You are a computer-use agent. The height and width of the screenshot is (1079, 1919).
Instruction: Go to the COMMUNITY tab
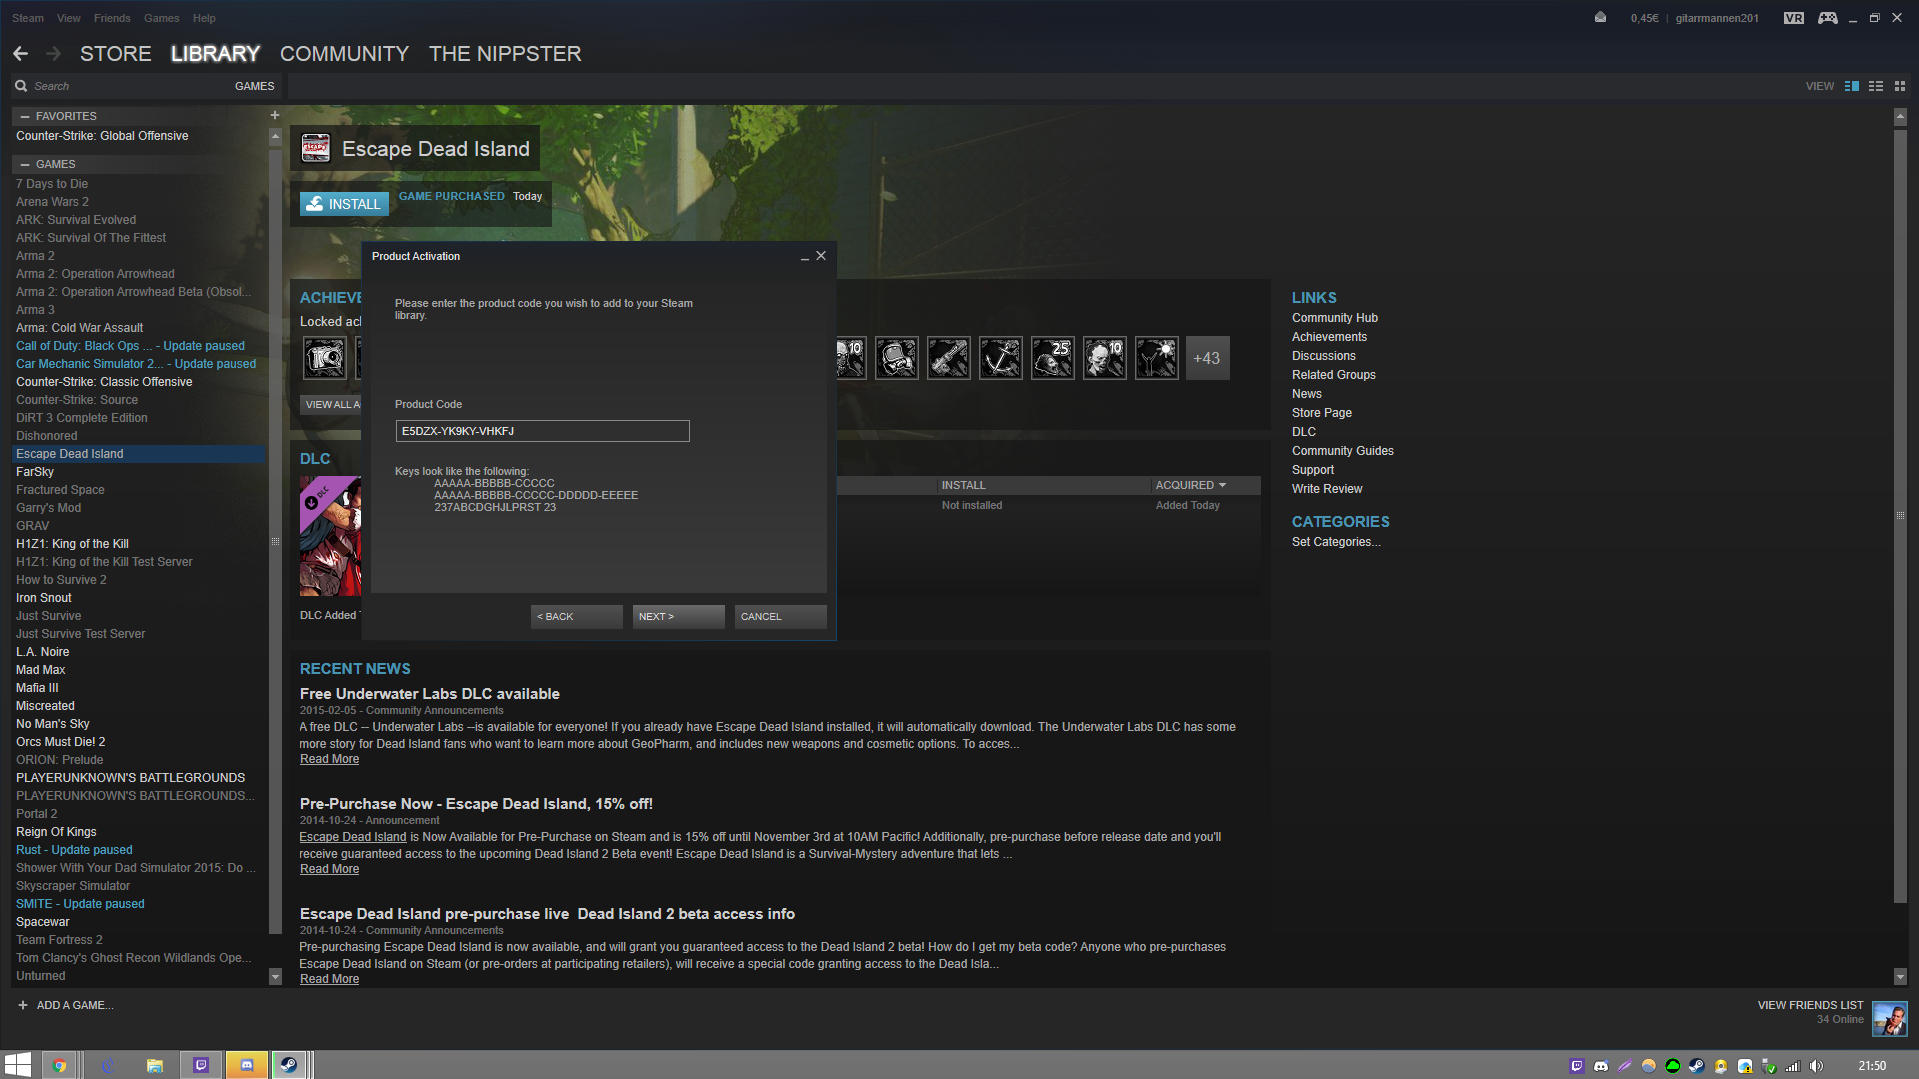[x=344, y=54]
